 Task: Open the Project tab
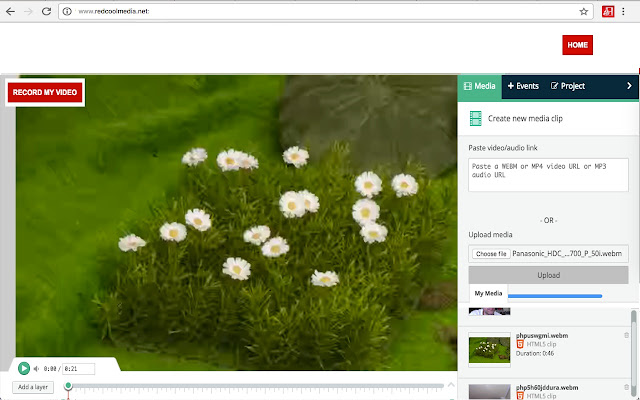[x=568, y=86]
